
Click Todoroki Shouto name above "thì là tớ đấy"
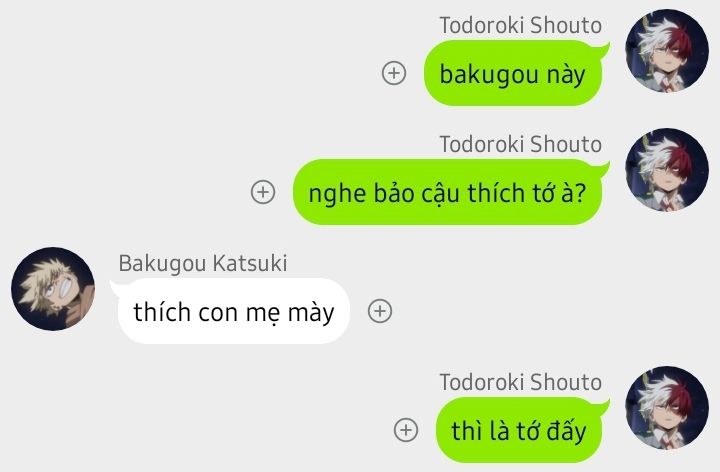[521, 382]
